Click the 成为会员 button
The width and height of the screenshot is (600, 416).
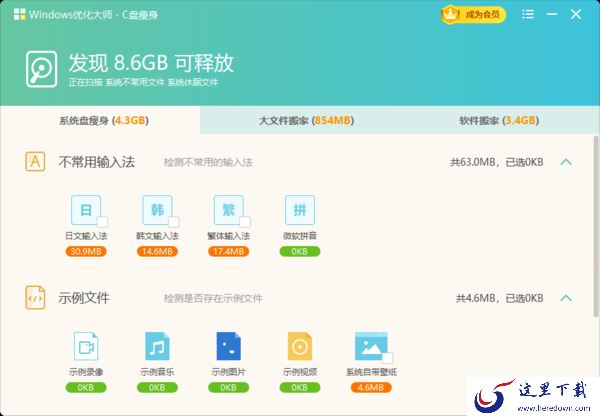coord(474,15)
